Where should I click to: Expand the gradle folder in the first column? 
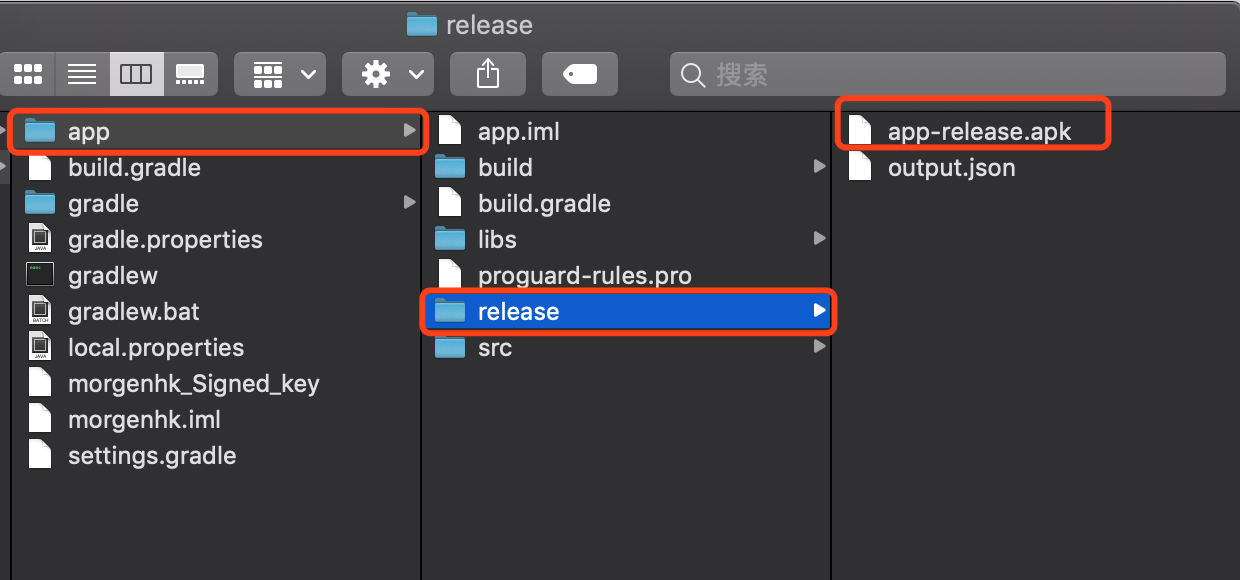[x=409, y=203]
